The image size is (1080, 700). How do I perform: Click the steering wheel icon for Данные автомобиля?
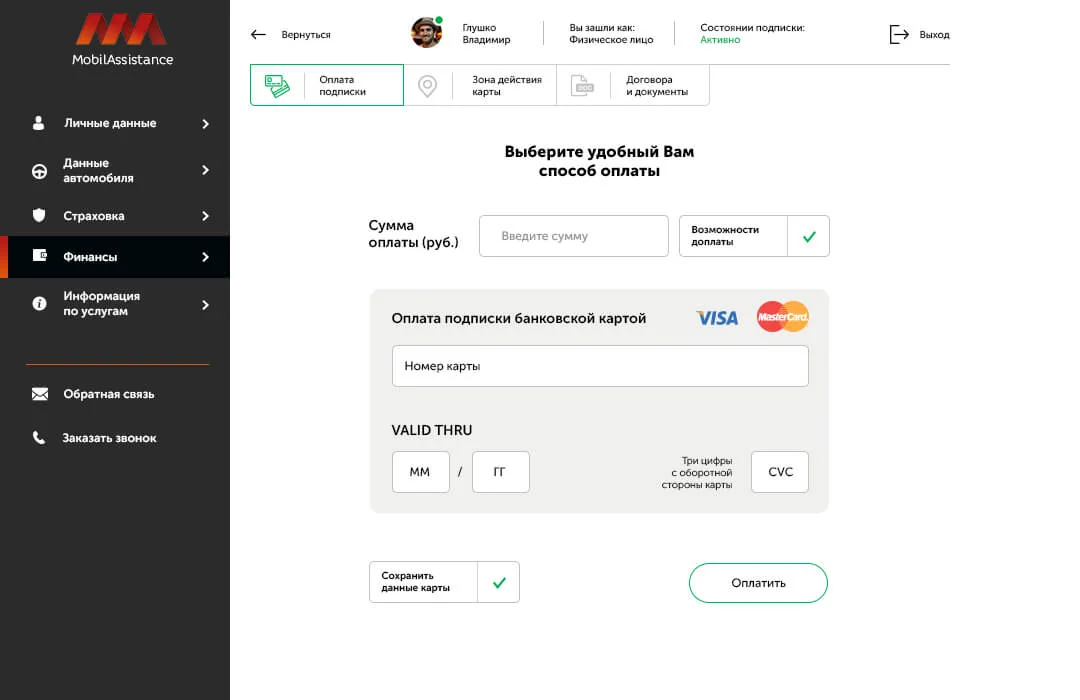[39, 171]
